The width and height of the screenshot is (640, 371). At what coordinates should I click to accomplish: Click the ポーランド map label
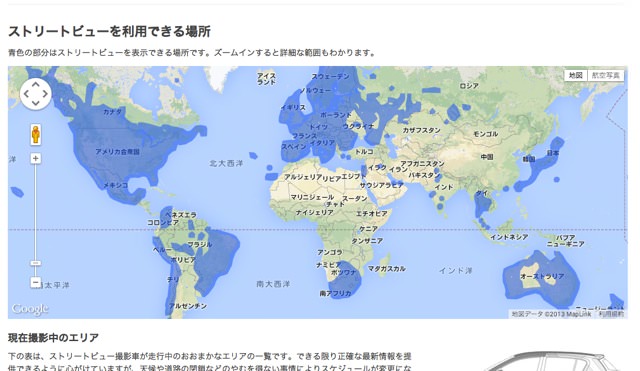click(x=336, y=115)
